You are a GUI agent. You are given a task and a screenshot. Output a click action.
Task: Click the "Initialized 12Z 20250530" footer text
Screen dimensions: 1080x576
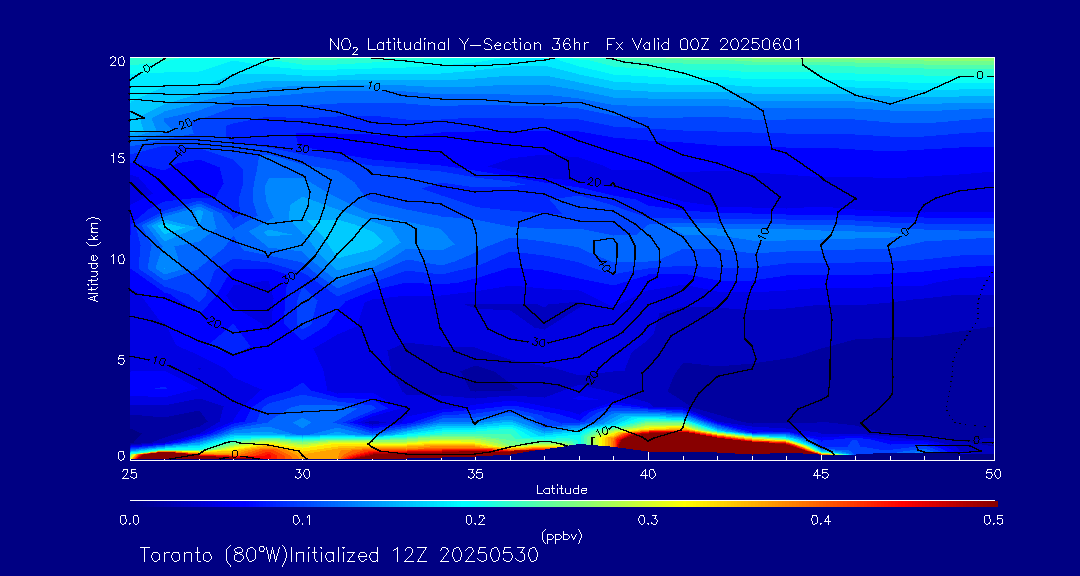[x=413, y=555]
